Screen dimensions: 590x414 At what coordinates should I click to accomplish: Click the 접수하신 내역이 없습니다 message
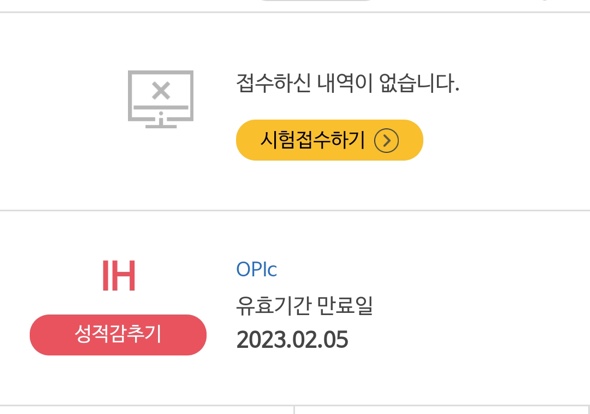[x=348, y=83]
